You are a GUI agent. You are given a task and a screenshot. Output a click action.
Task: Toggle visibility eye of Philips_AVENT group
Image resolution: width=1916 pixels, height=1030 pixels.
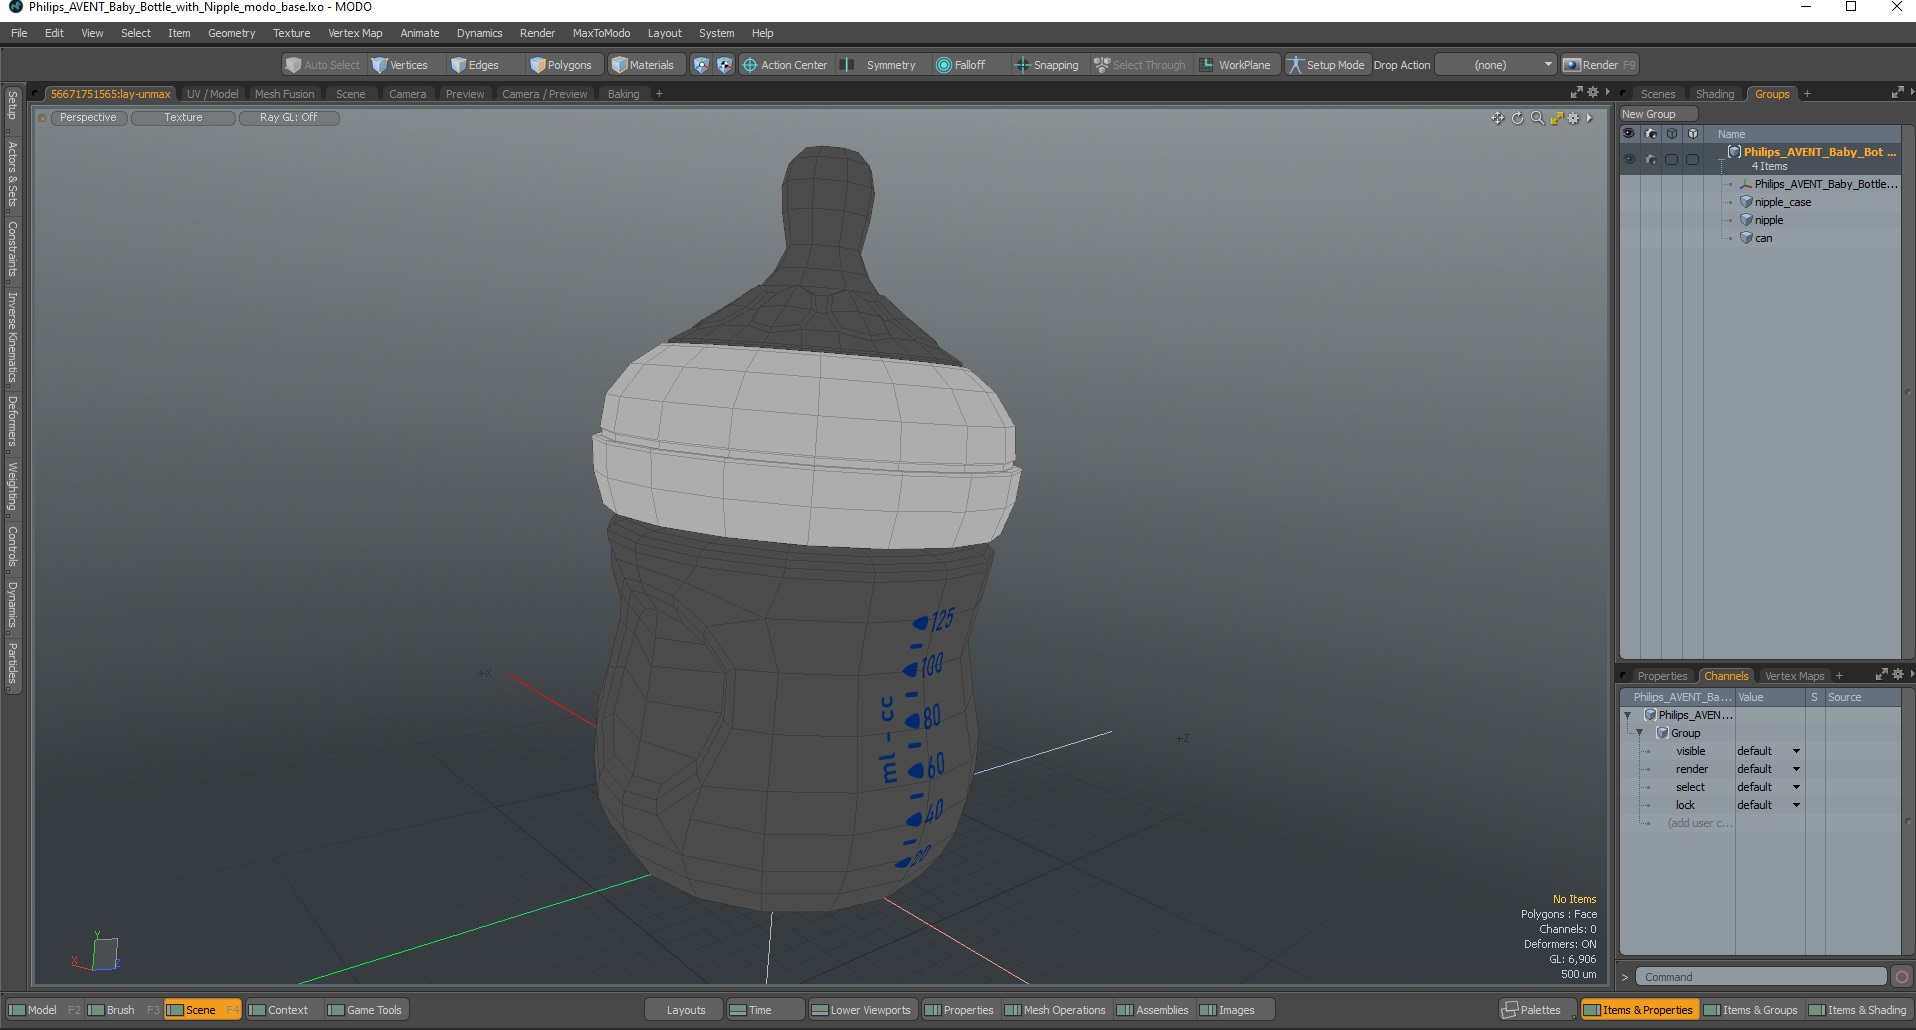(x=1629, y=159)
